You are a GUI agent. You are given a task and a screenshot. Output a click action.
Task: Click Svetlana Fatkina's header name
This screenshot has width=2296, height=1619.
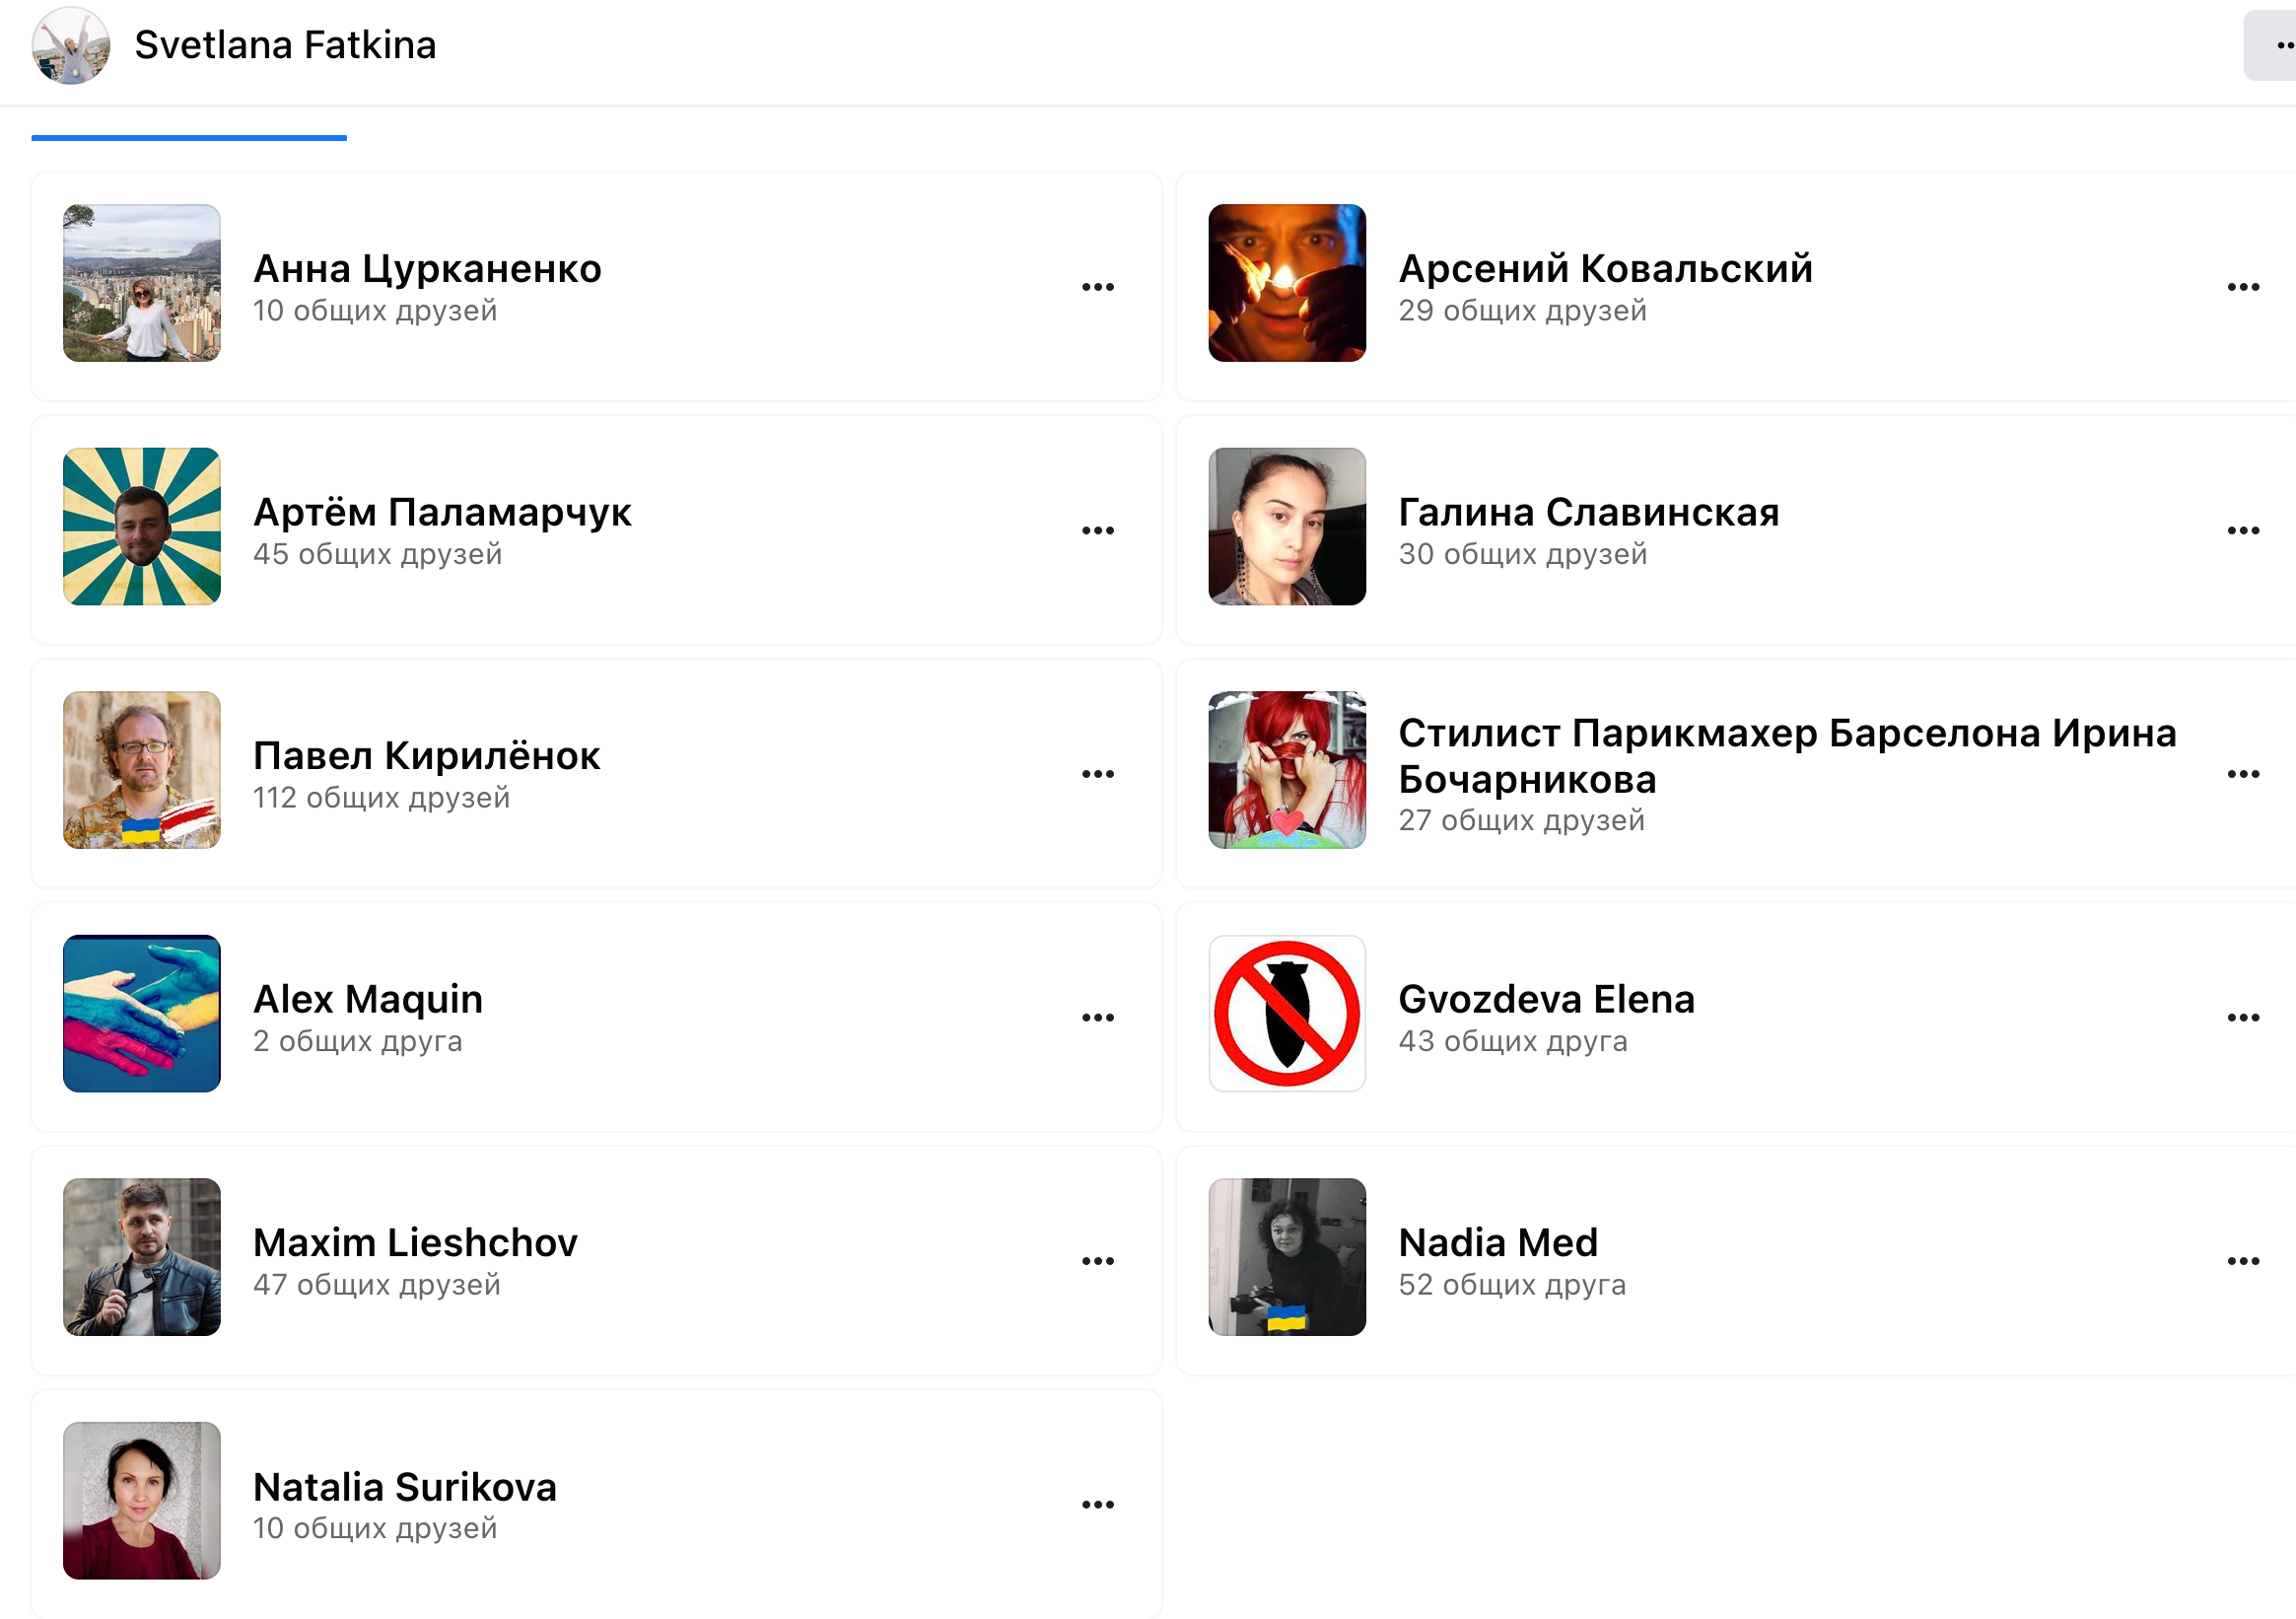(x=285, y=45)
